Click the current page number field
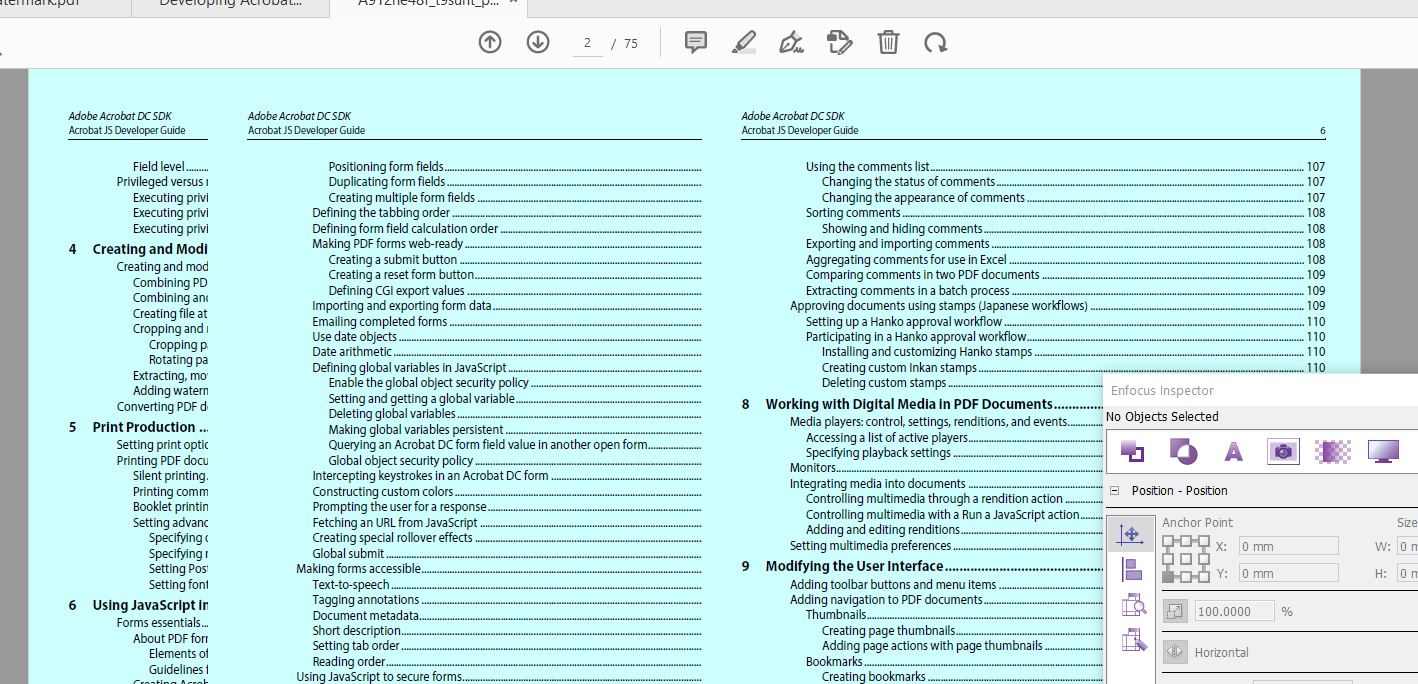Image resolution: width=1418 pixels, height=684 pixels. pos(588,43)
